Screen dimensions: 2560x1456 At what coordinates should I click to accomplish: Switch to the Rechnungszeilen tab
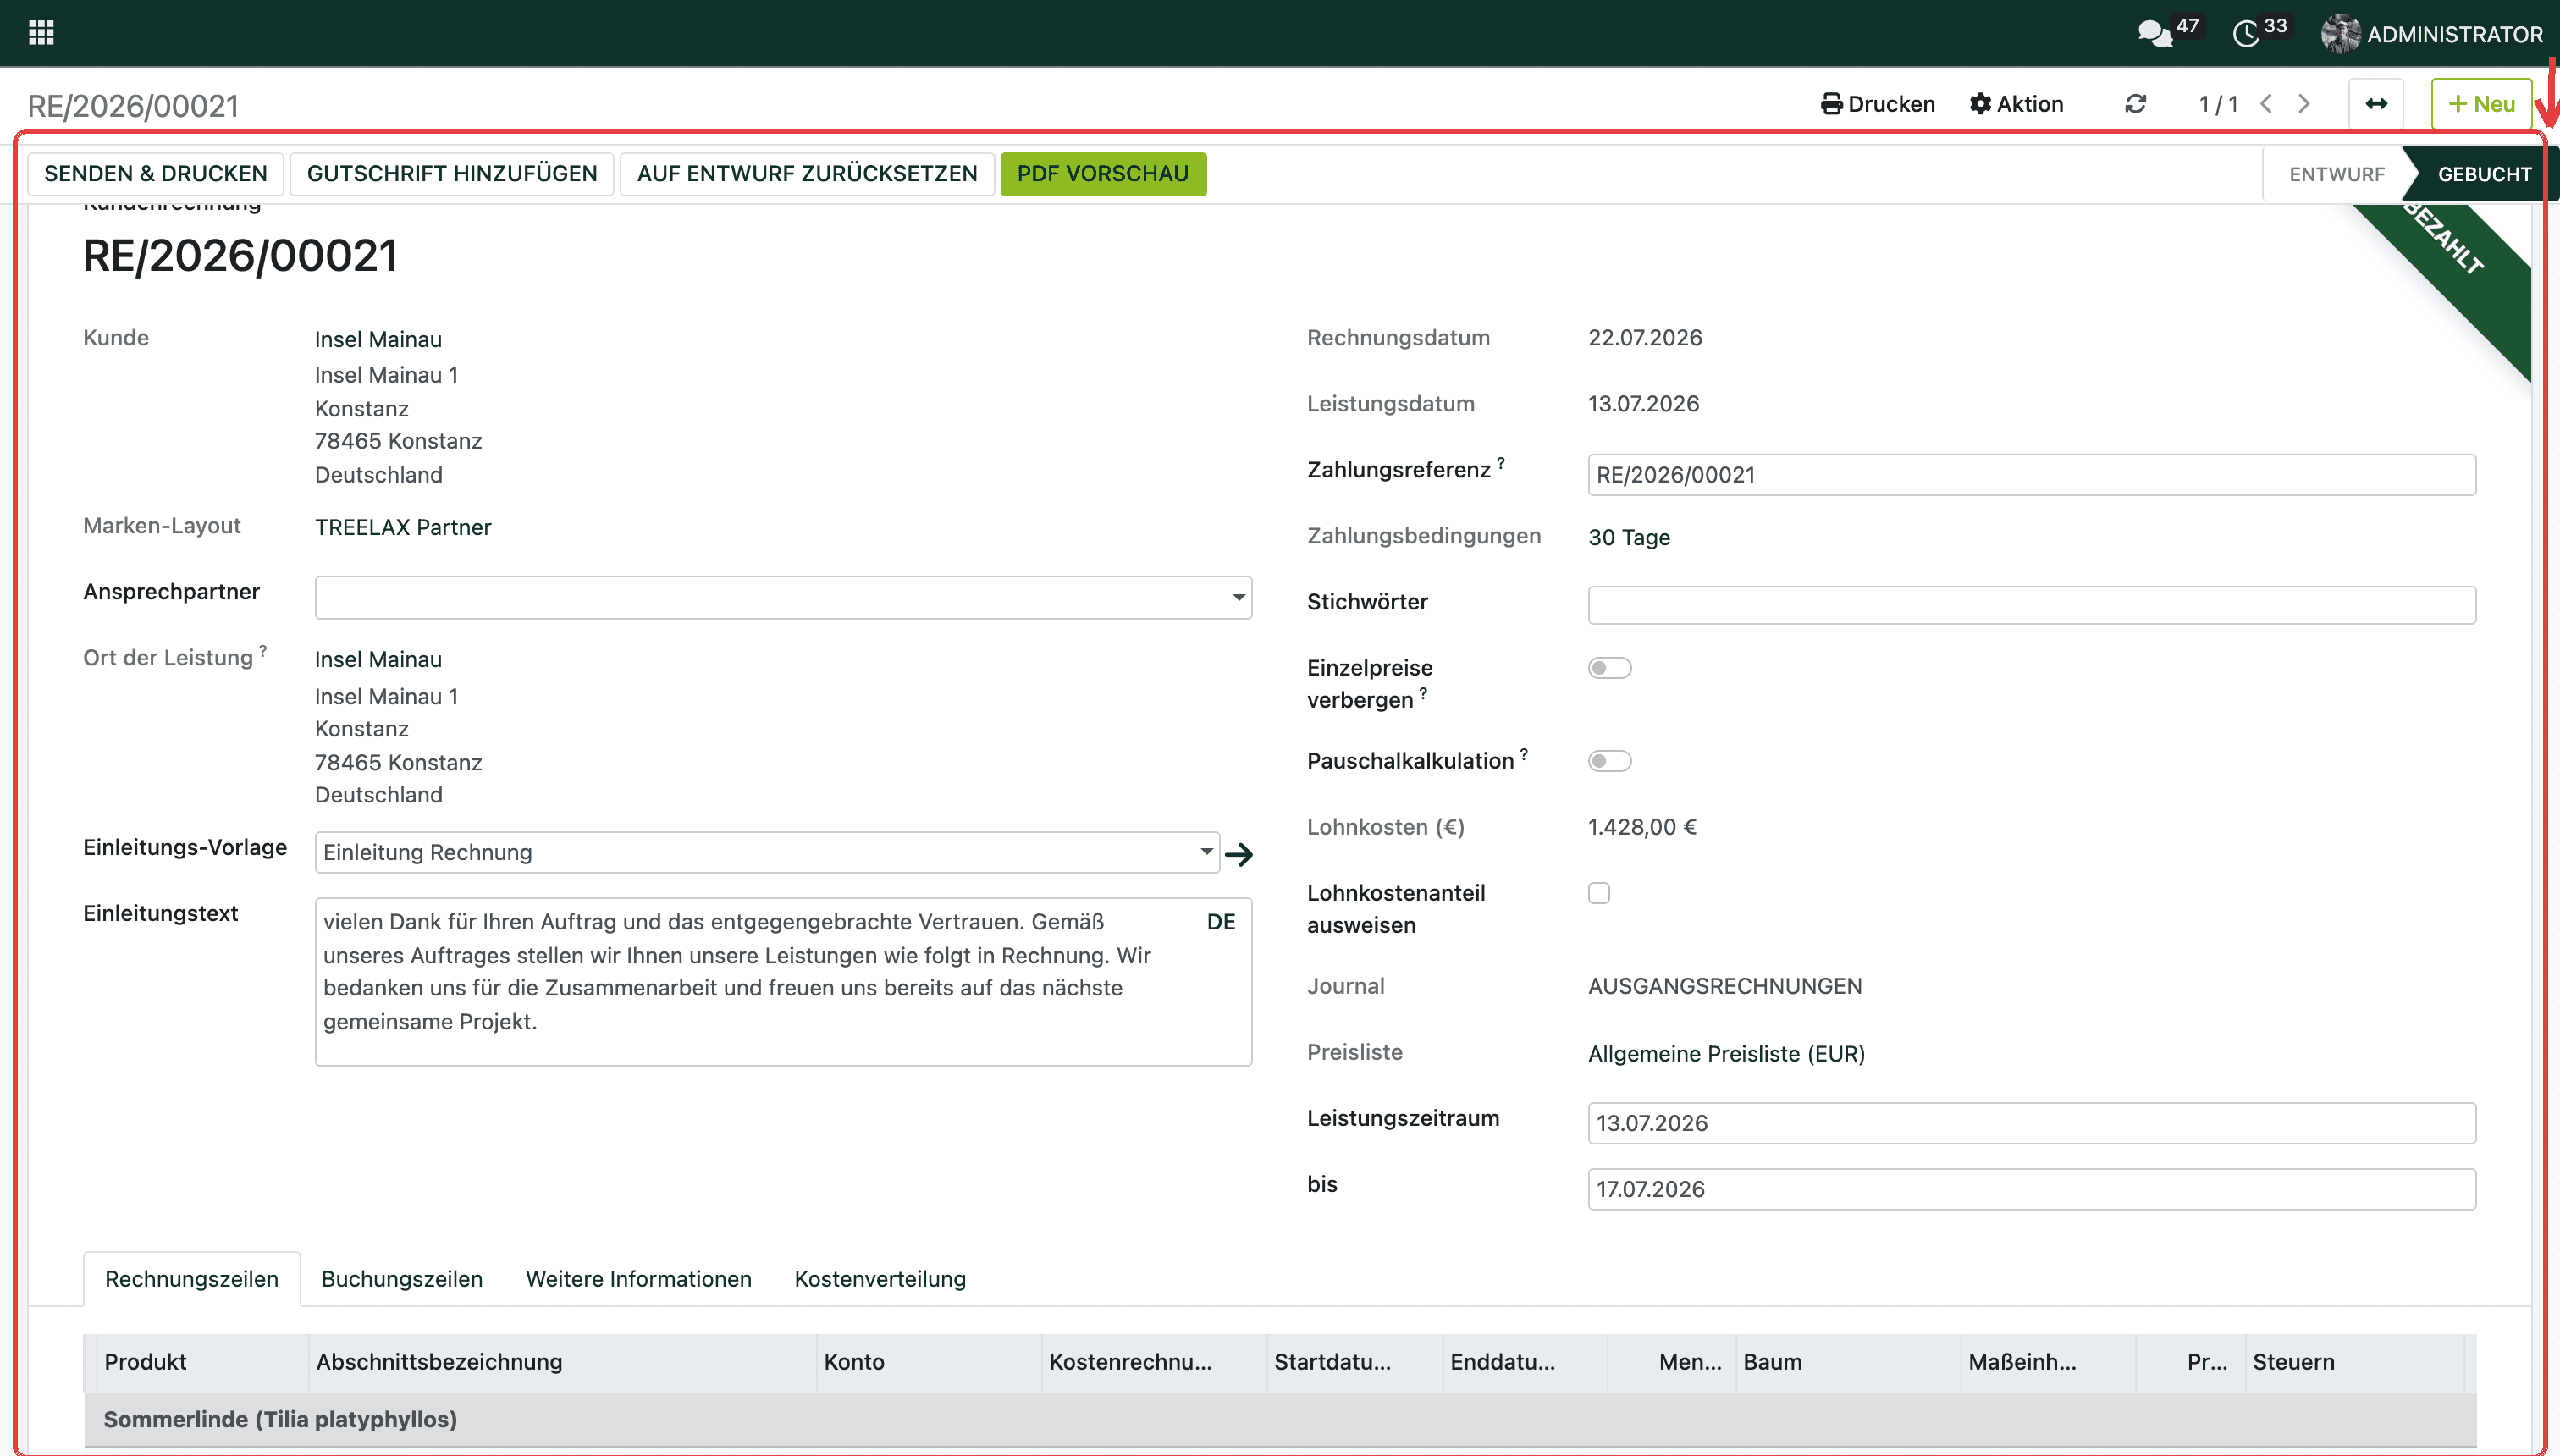192,1279
